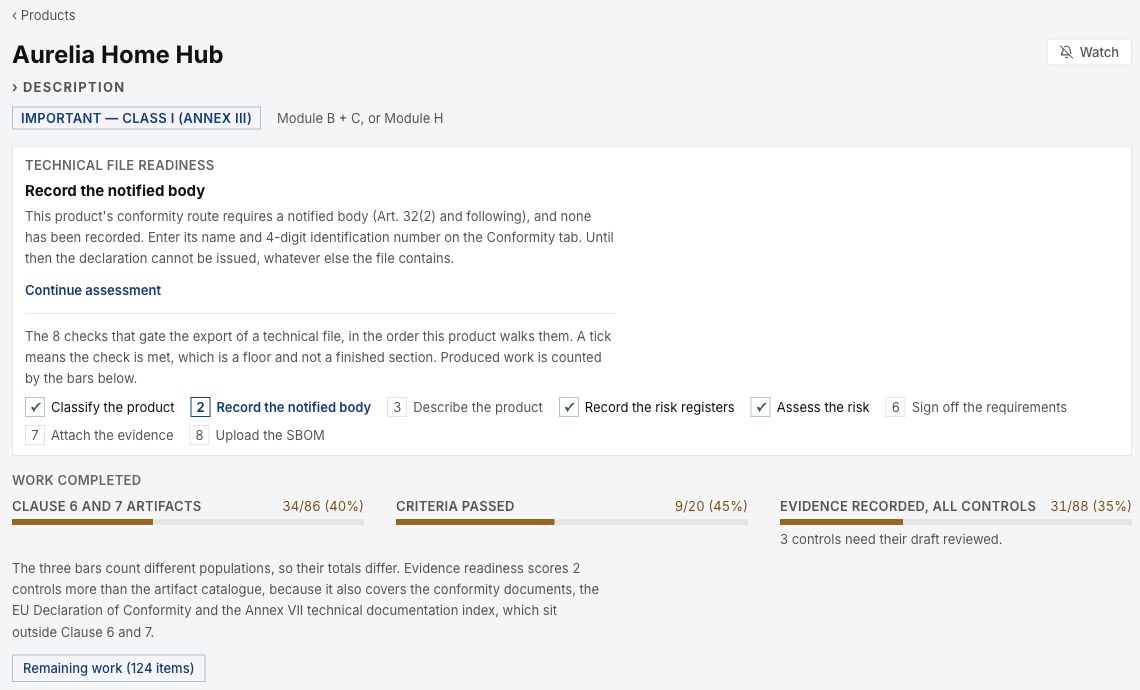Click the 'Module B + C, or Module H' text
1140x690 pixels.
pos(360,119)
